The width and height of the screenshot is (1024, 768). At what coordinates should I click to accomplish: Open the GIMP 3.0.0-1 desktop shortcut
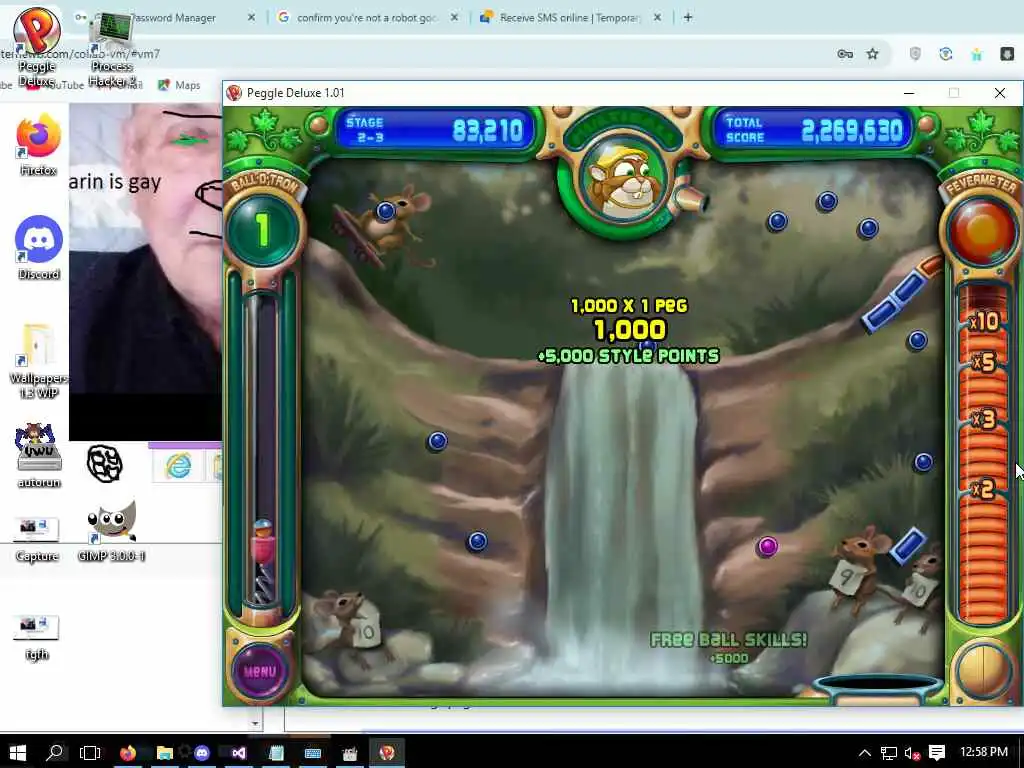(x=111, y=530)
